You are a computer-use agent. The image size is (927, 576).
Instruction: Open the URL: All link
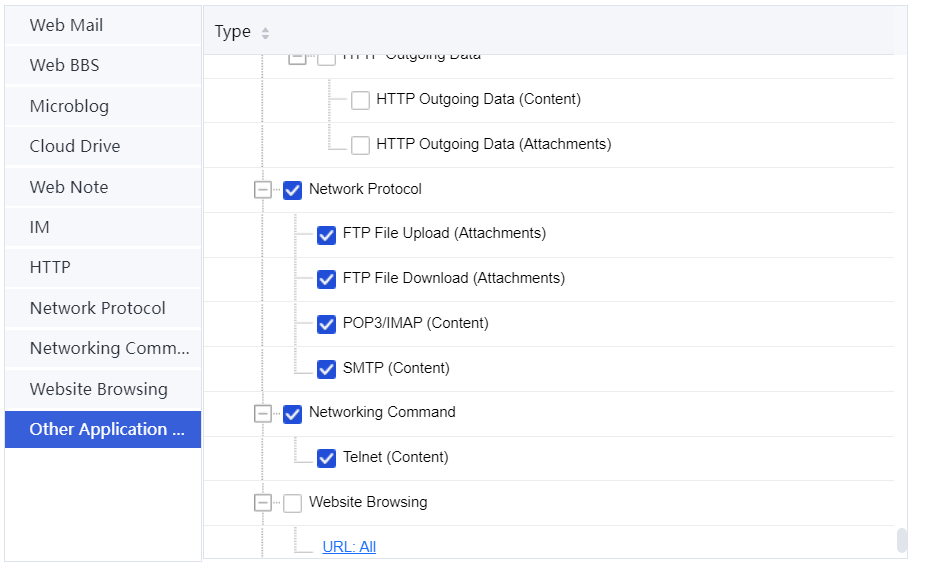coord(349,547)
